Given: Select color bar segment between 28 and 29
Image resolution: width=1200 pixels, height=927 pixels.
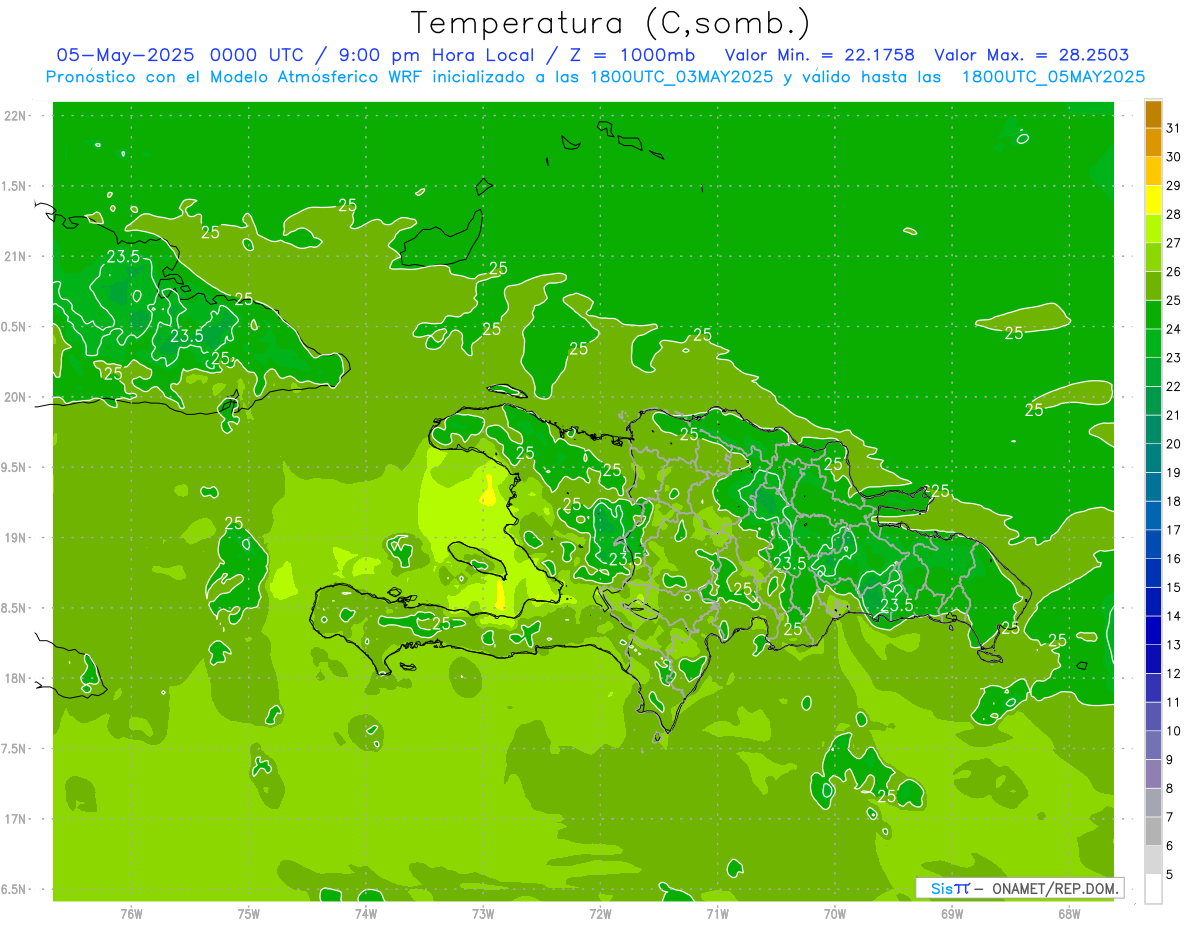Looking at the screenshot, I should 1153,200.
